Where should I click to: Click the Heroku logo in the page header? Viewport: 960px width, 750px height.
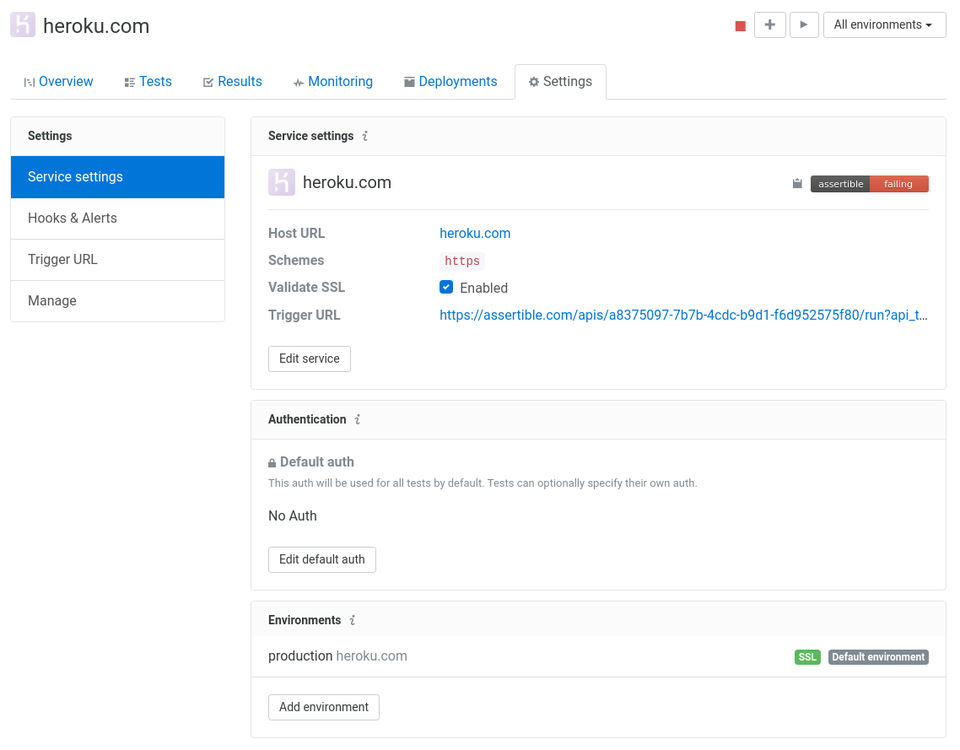tap(23, 25)
